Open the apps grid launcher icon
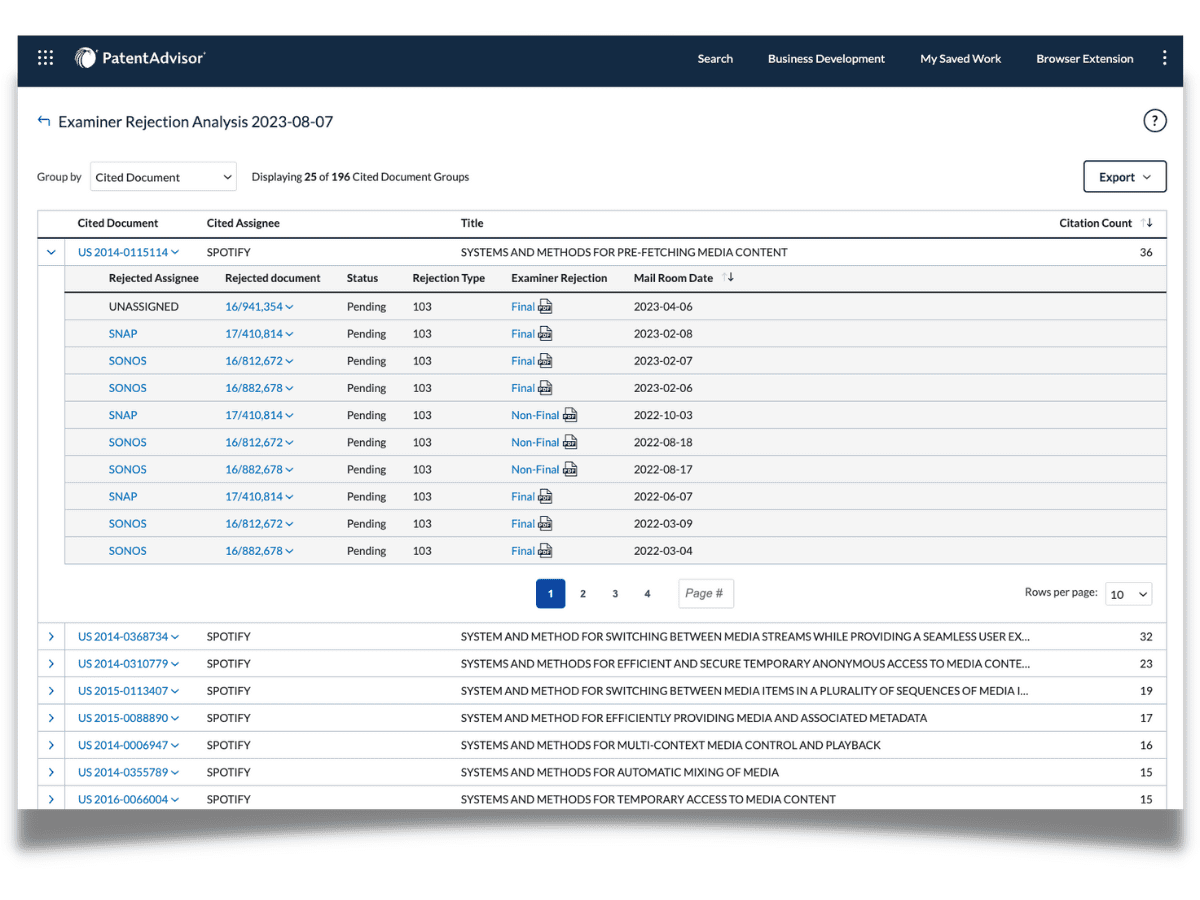The width and height of the screenshot is (1200, 900). pyautogui.click(x=45, y=58)
